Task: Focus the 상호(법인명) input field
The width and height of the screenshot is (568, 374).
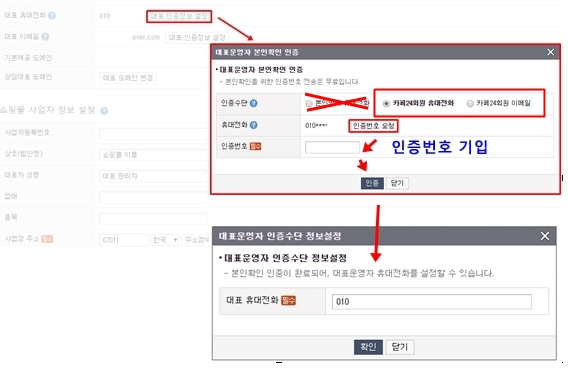Action: [153, 155]
